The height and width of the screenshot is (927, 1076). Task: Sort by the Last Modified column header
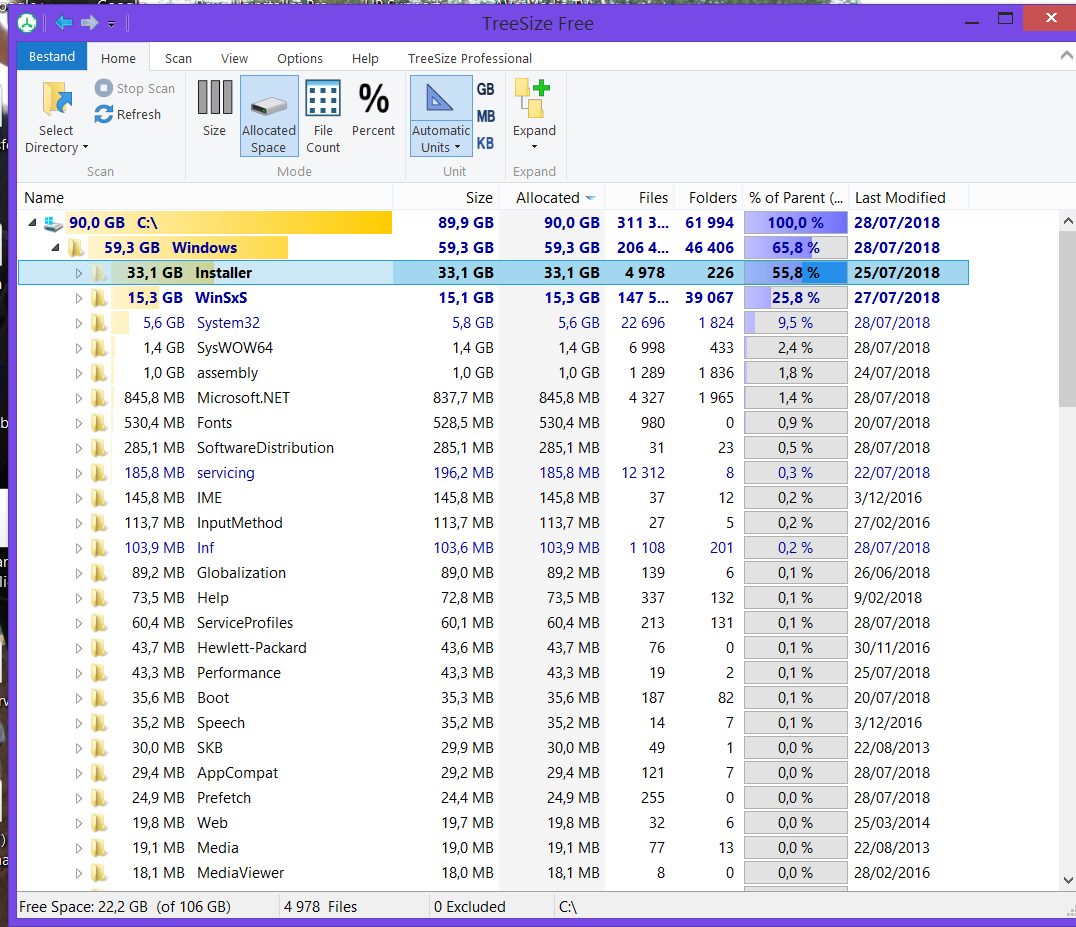point(909,198)
